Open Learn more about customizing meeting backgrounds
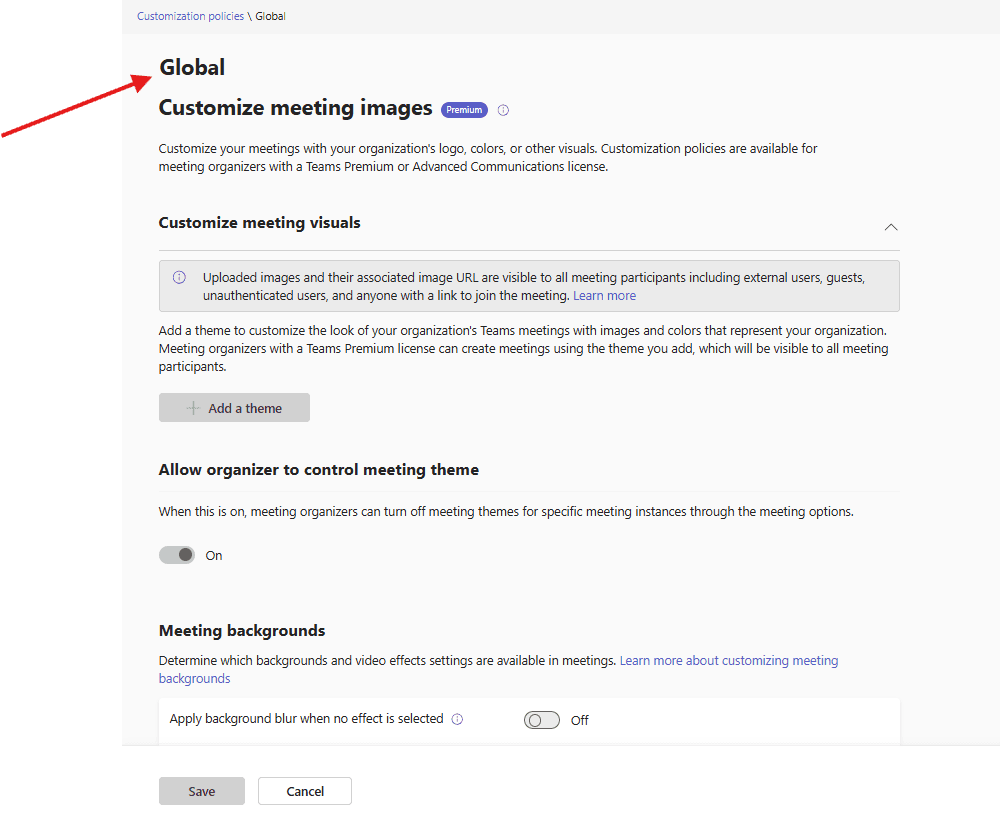The width and height of the screenshot is (1000, 820). point(728,661)
